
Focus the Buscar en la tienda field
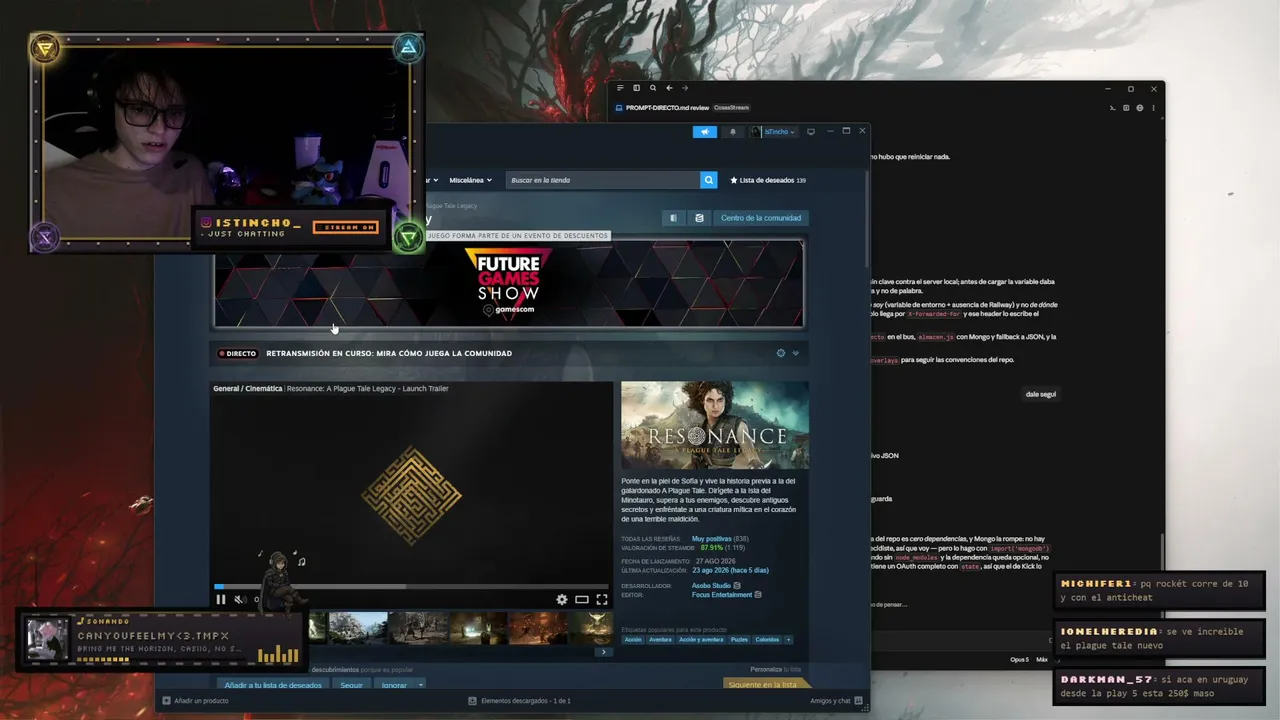(603, 180)
